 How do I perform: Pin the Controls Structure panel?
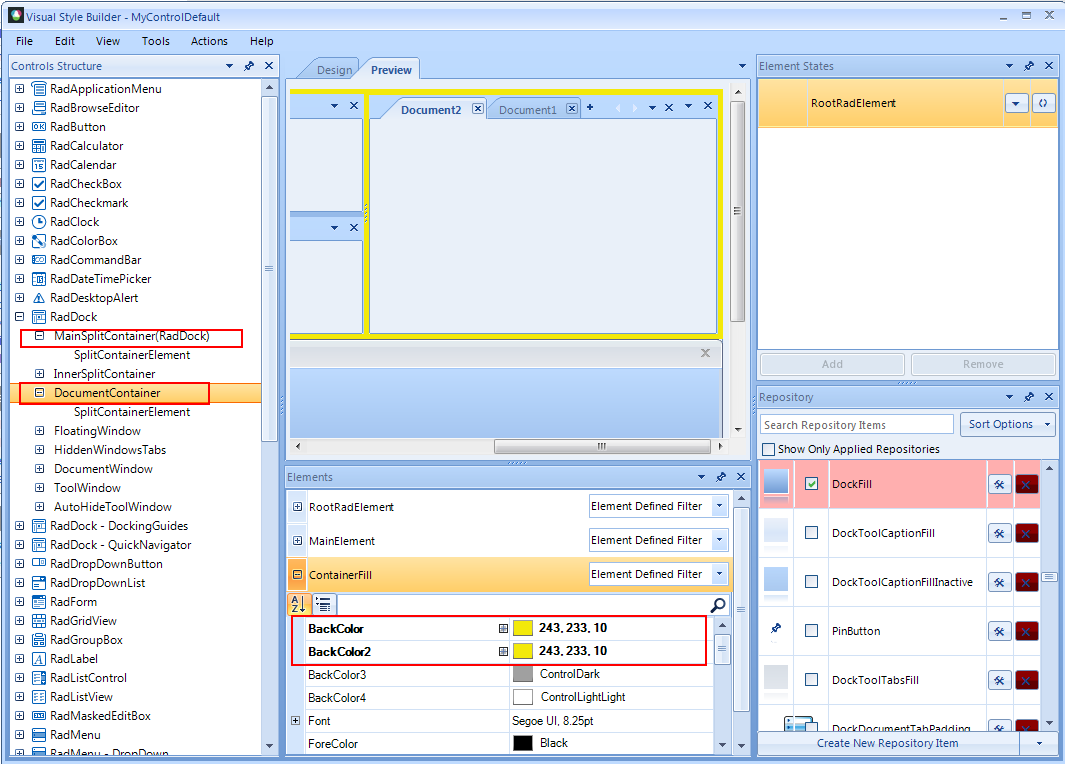(249, 66)
